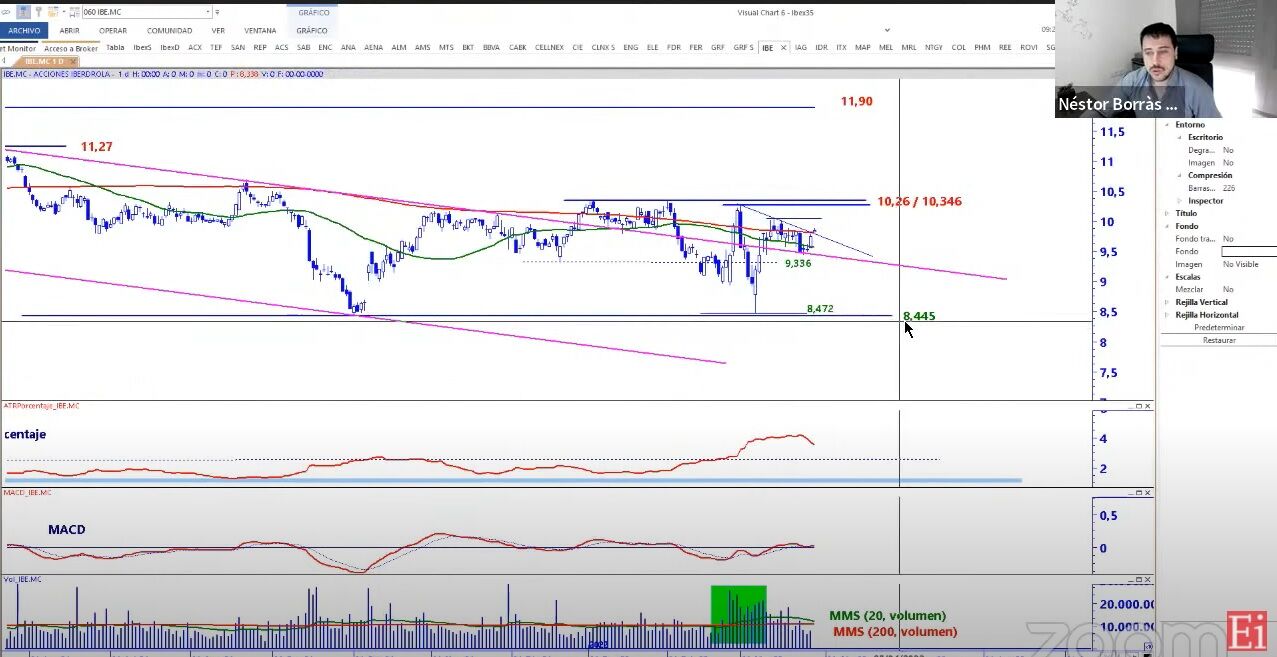Switch to the CELLNEX chart tab

point(549,47)
